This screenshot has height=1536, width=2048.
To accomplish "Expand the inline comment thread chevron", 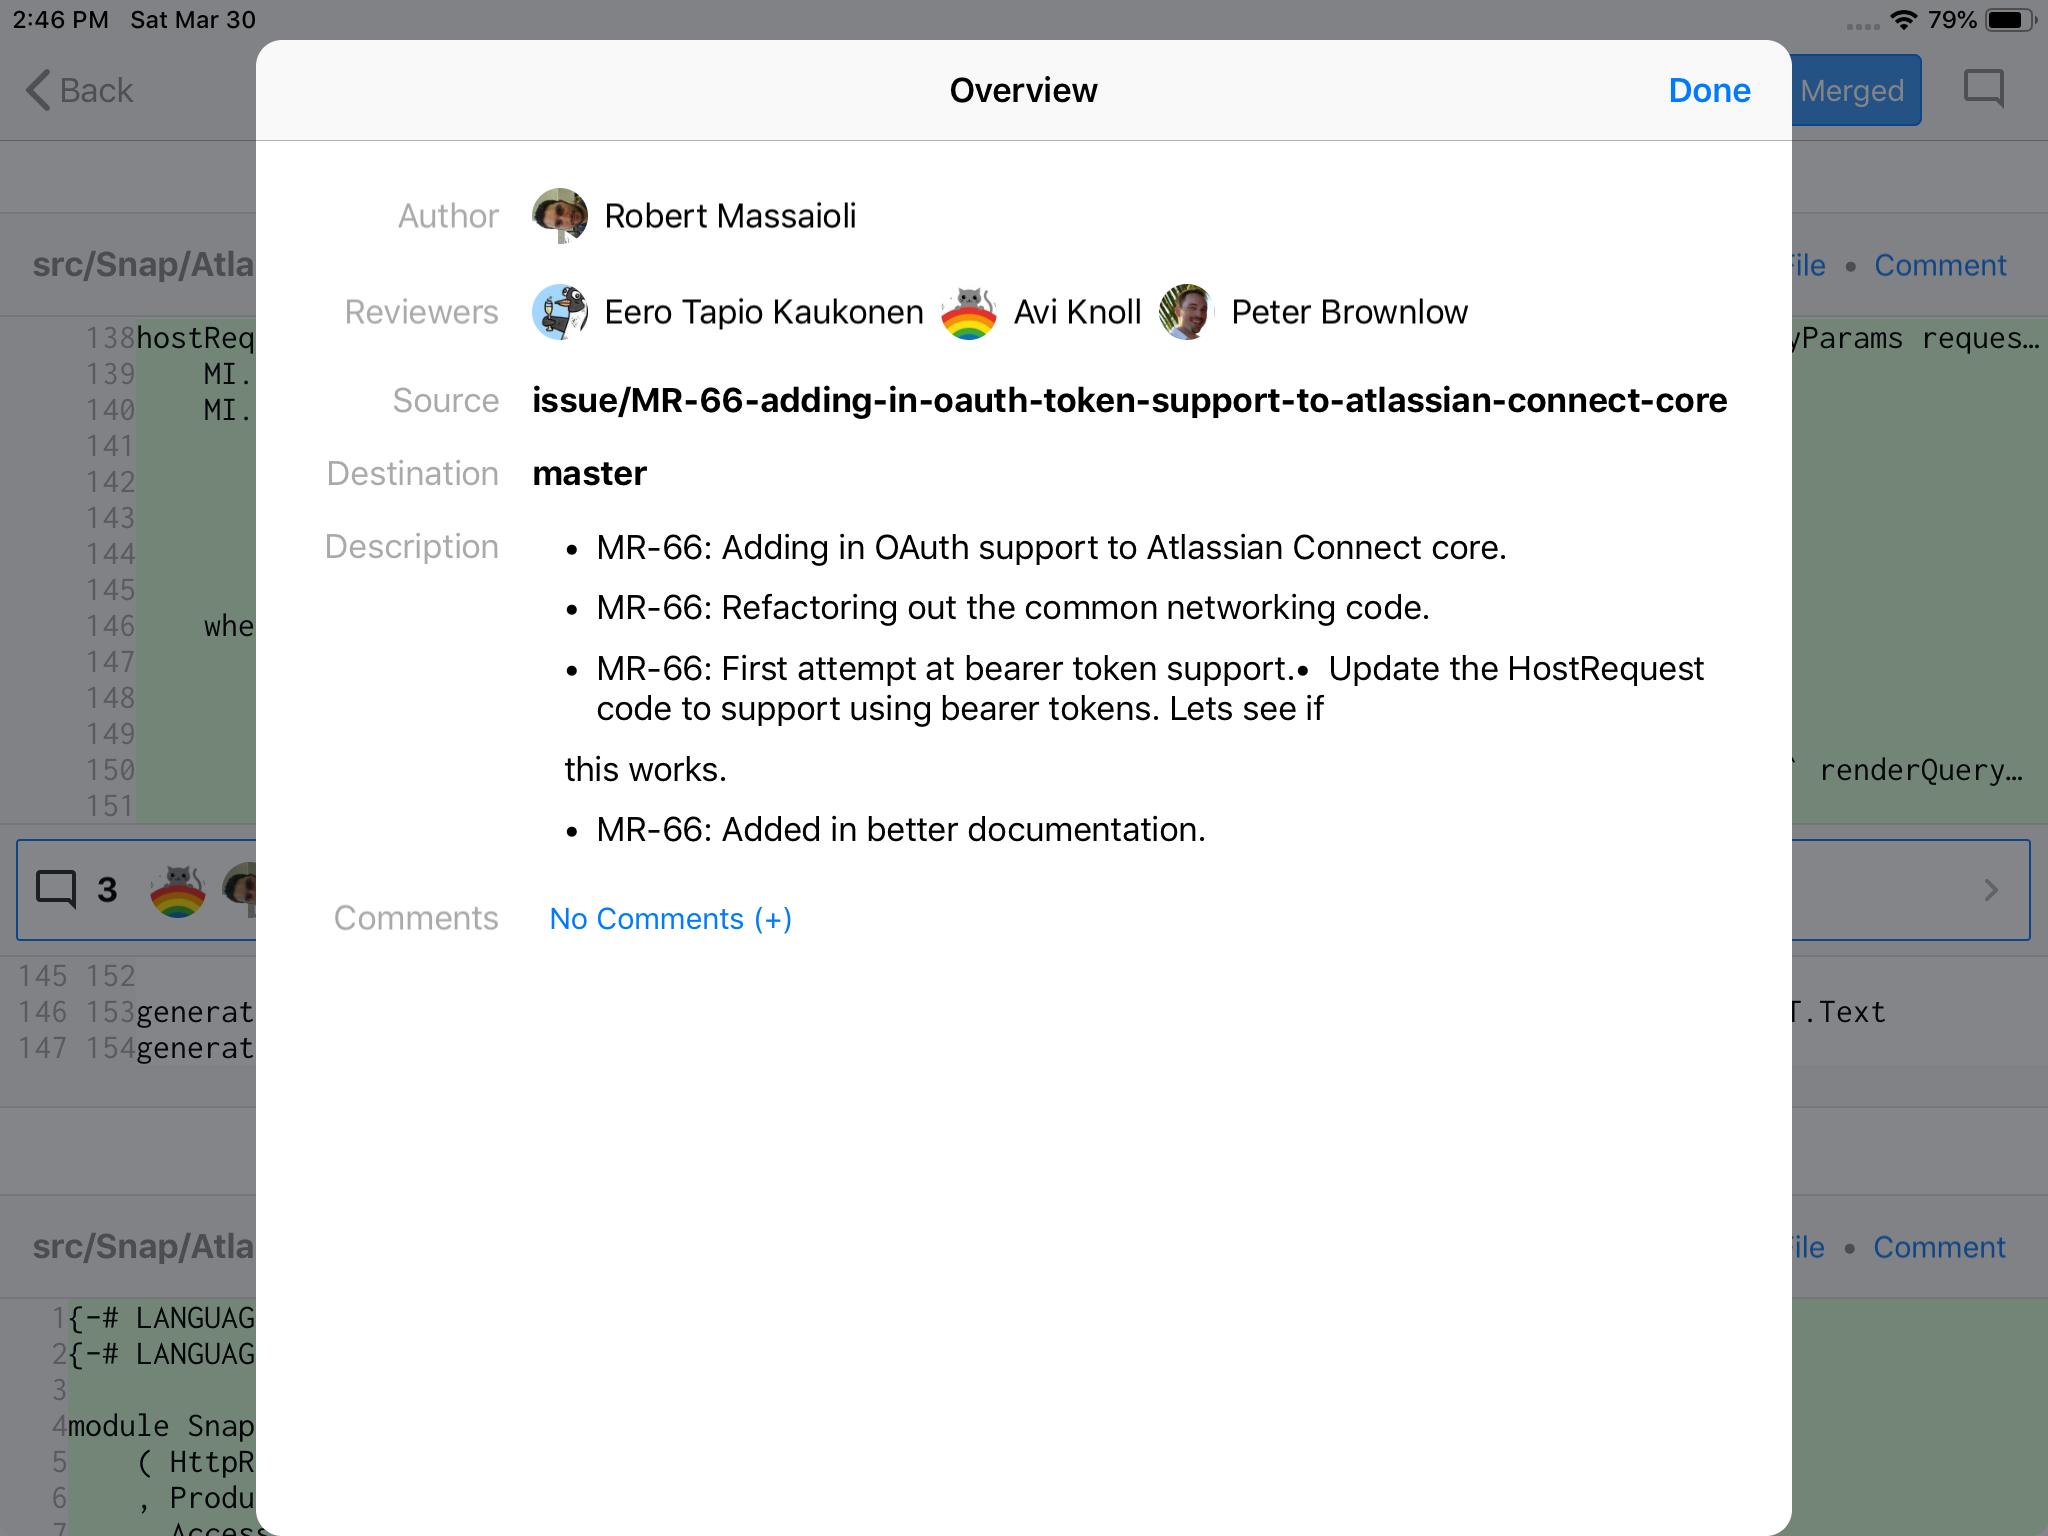I will 1991,890.
